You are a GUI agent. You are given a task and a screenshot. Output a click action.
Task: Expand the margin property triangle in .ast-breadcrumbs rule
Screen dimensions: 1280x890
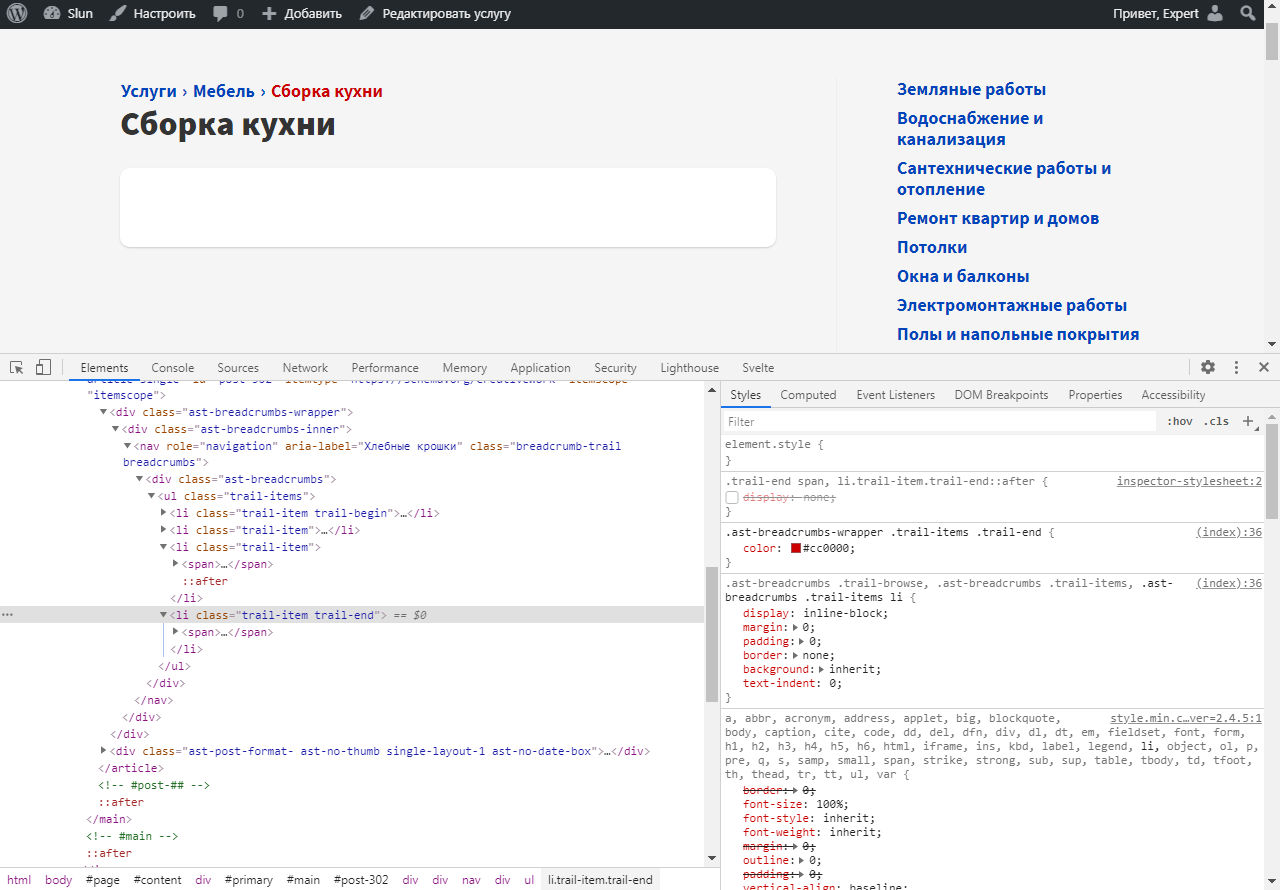click(794, 628)
